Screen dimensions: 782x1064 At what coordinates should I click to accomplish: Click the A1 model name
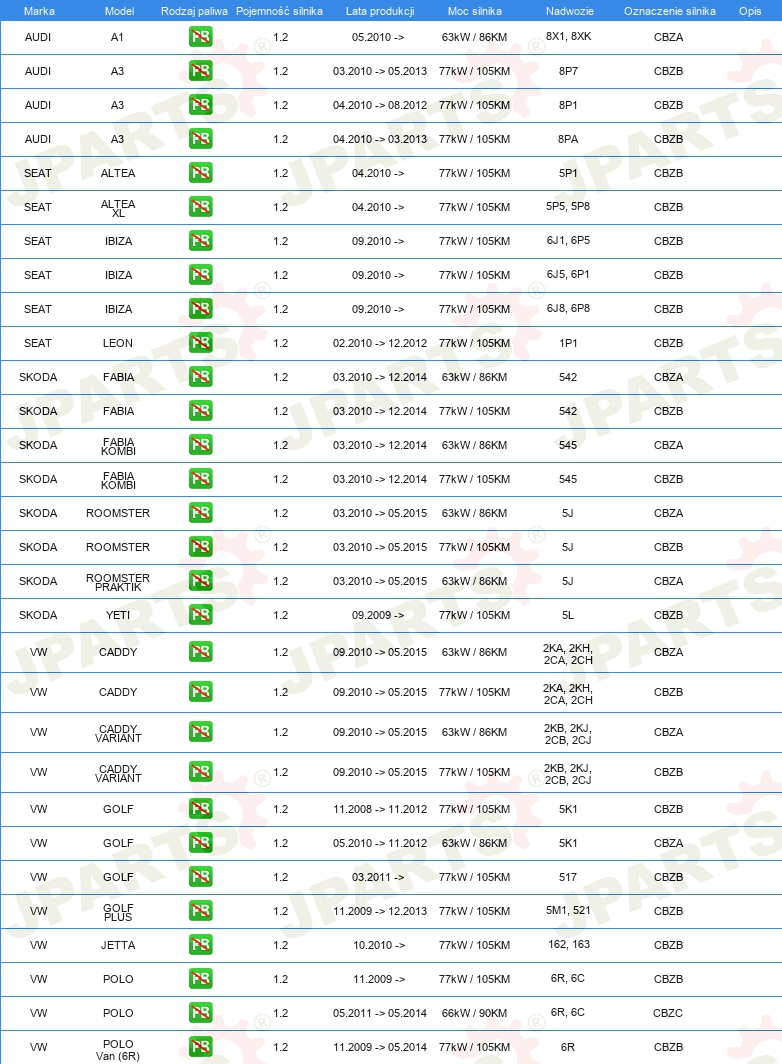point(117,37)
